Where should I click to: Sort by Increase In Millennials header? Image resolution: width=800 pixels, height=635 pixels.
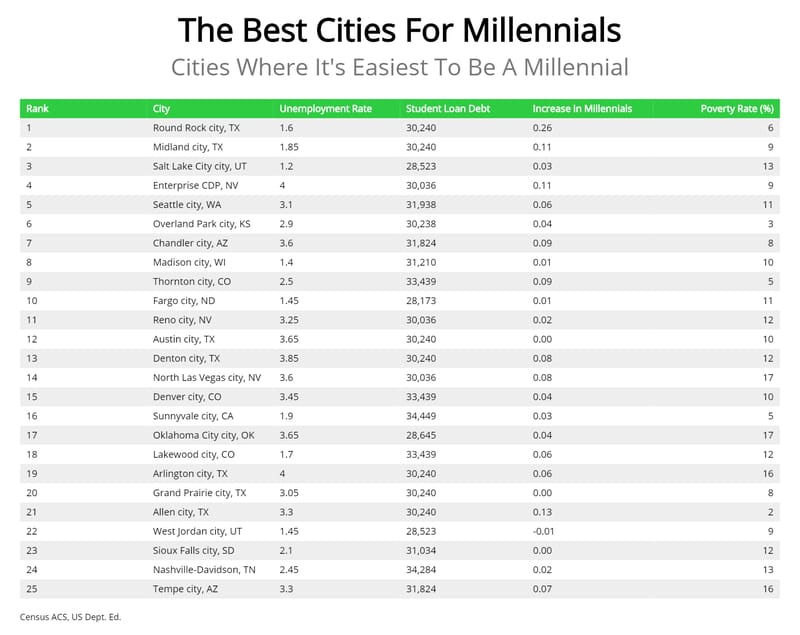[581, 108]
